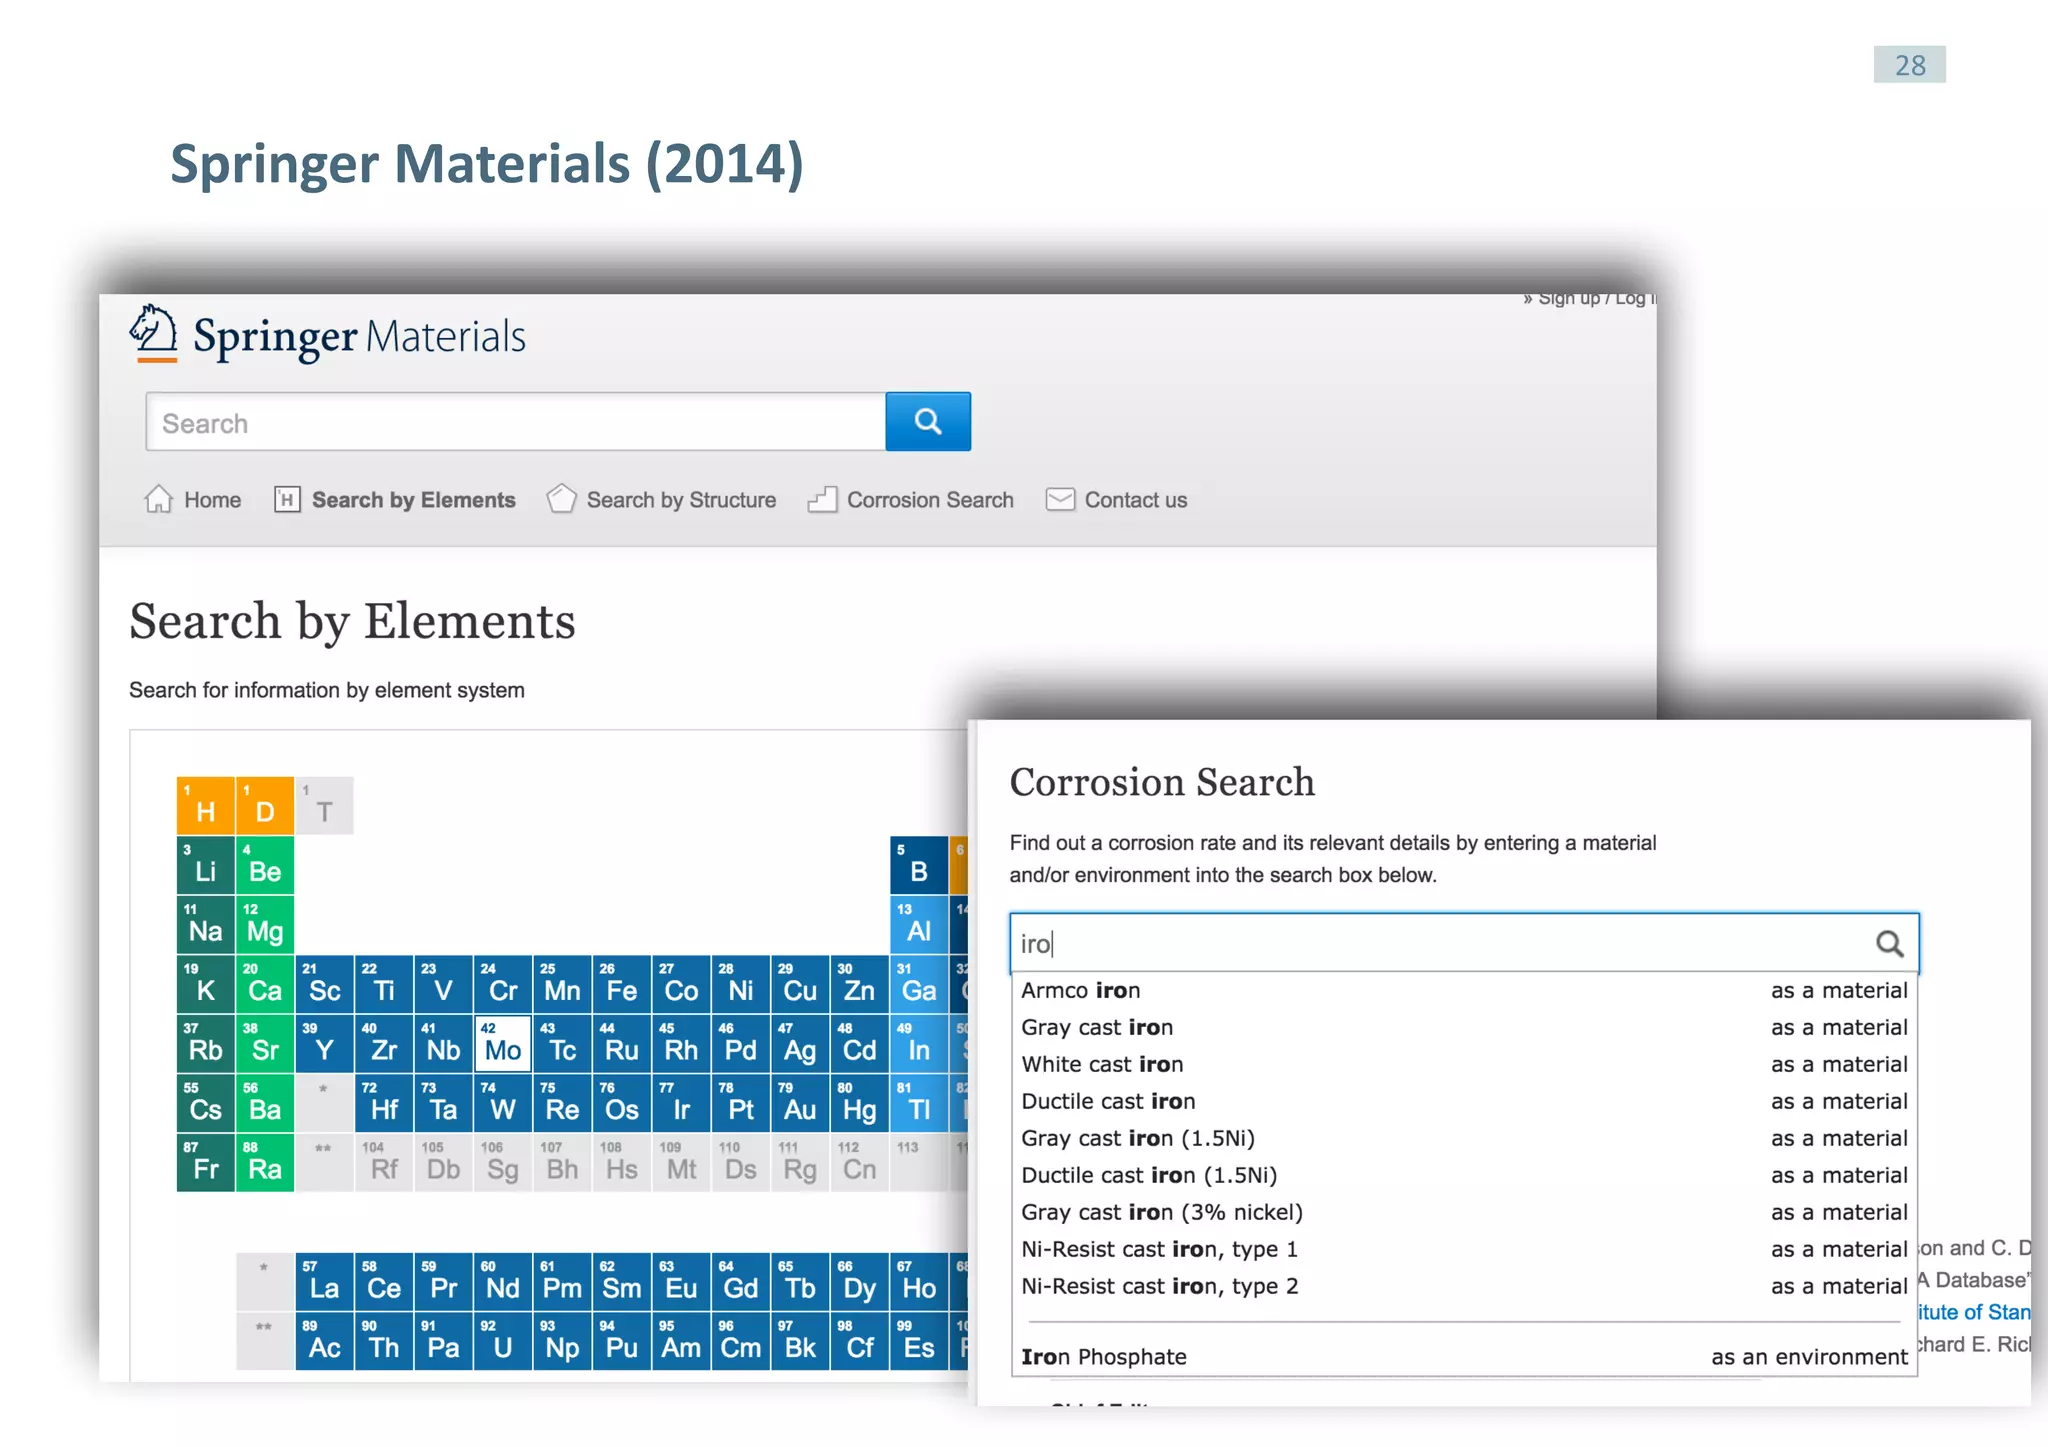
Task: Choose "Gray cast iron (1.5Ni)" suggestion
Action: [x=1464, y=1138]
